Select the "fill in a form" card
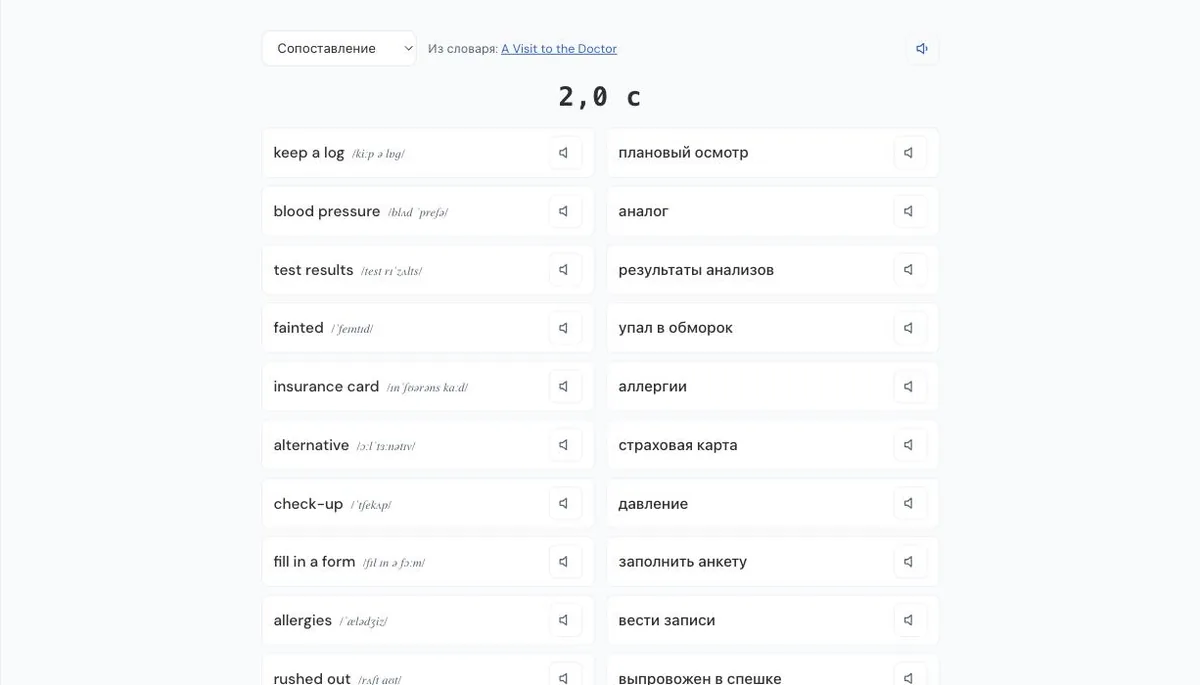The image size is (1200, 685). [428, 562]
